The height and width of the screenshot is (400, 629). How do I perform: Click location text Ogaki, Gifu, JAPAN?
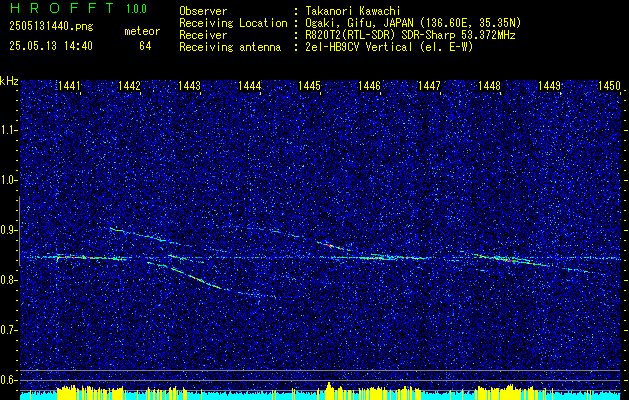pos(360,23)
